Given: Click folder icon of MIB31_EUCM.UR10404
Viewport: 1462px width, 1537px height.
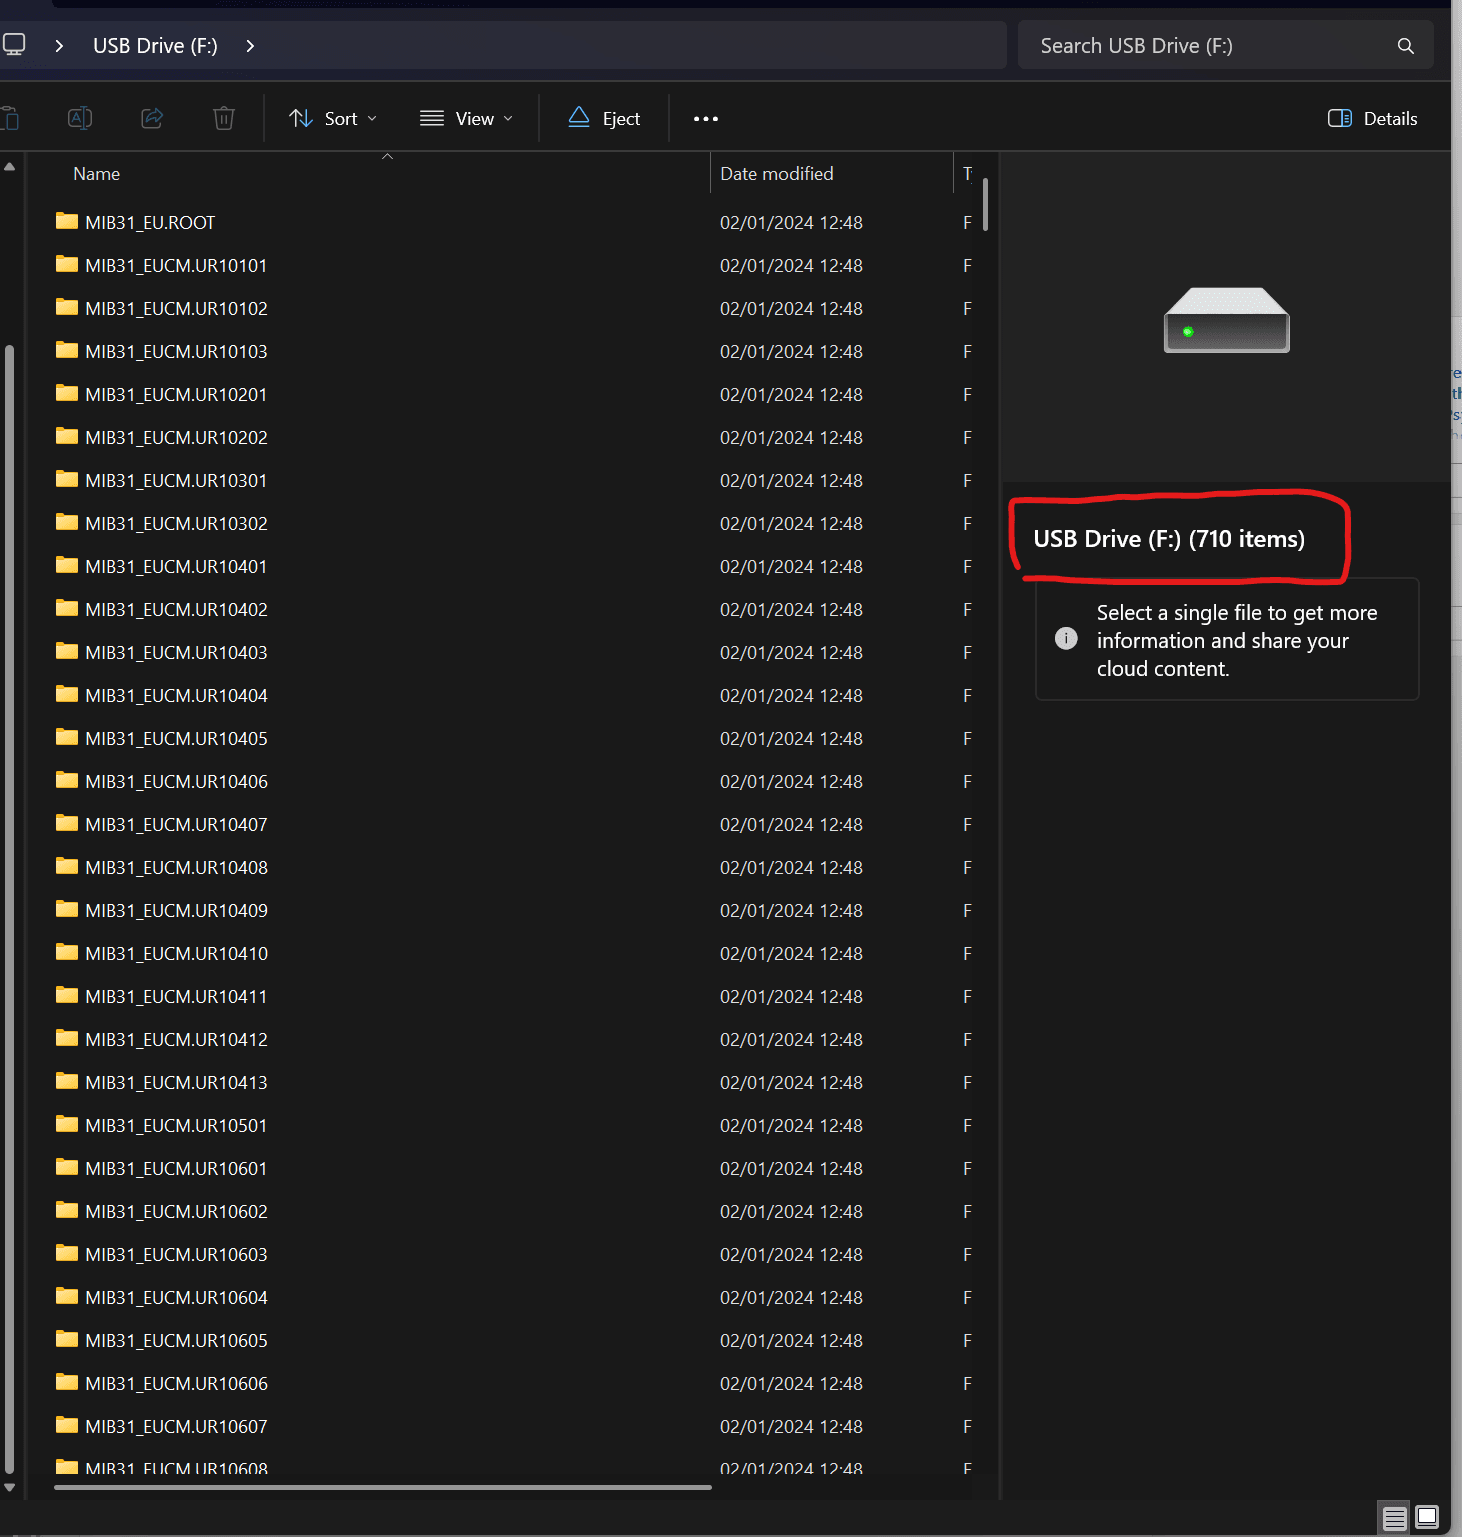Looking at the screenshot, I should [67, 694].
